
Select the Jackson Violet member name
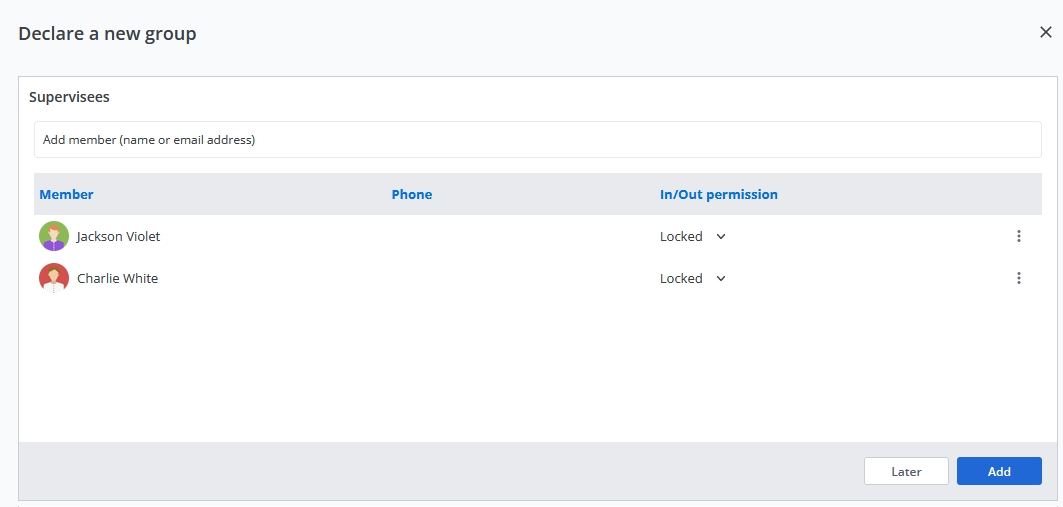(118, 237)
